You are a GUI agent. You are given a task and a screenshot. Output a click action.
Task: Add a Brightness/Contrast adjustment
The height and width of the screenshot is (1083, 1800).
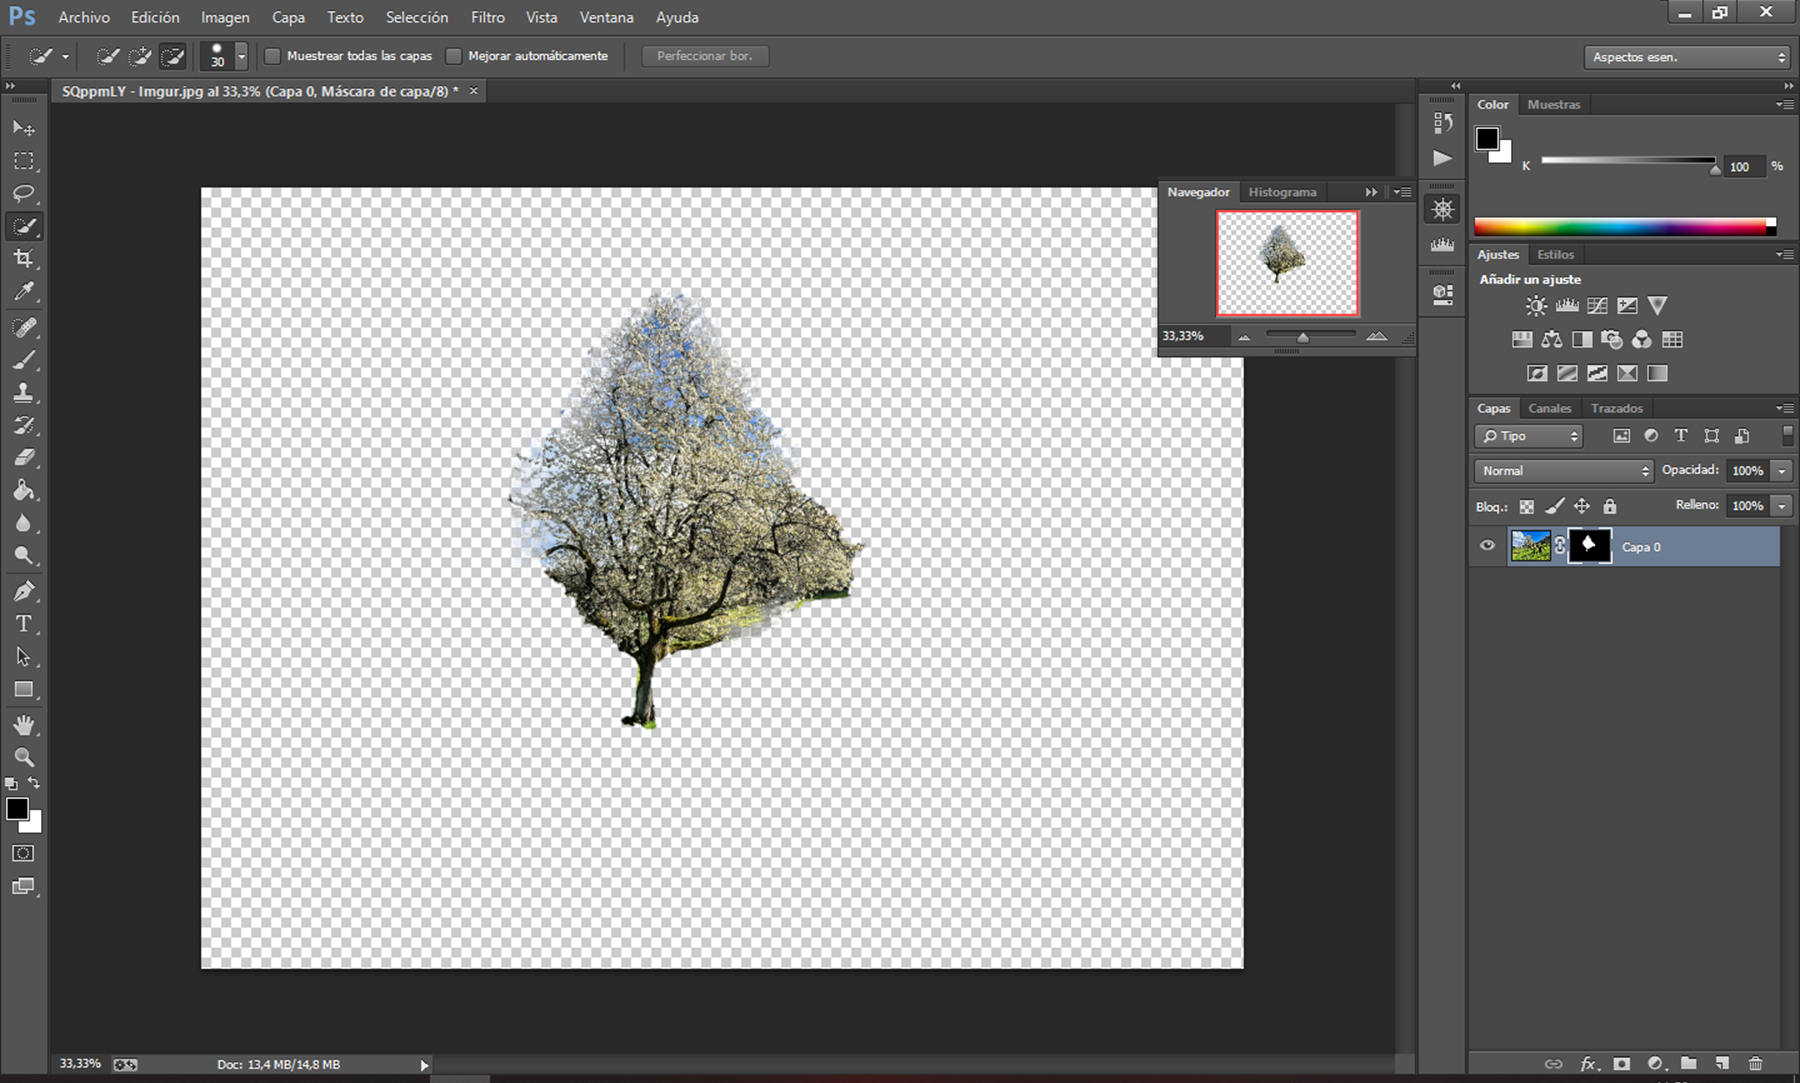(1536, 306)
